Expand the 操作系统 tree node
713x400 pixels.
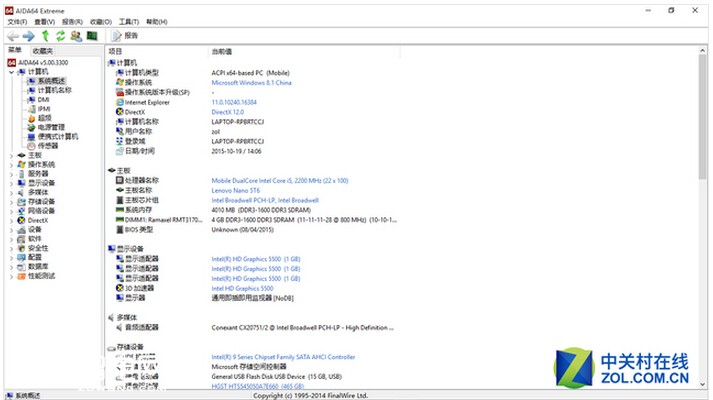click(x=11, y=165)
